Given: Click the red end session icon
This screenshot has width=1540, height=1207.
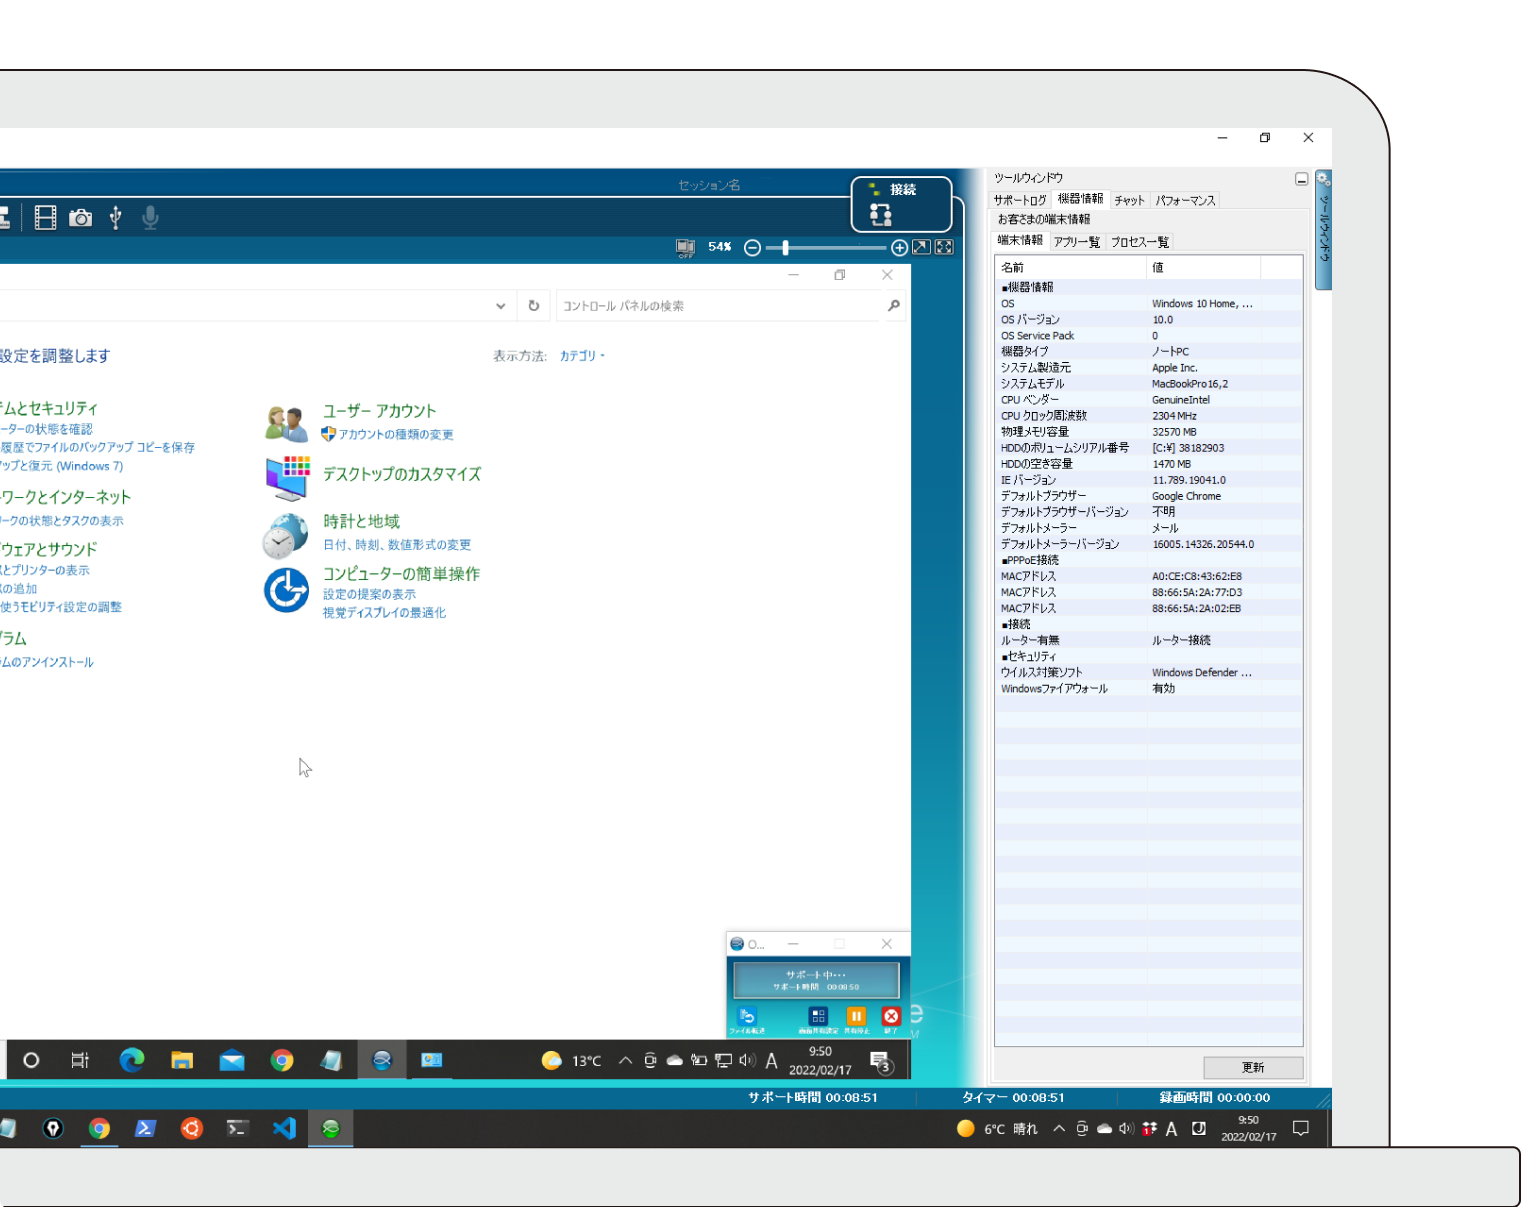Looking at the screenshot, I should click(x=890, y=1016).
